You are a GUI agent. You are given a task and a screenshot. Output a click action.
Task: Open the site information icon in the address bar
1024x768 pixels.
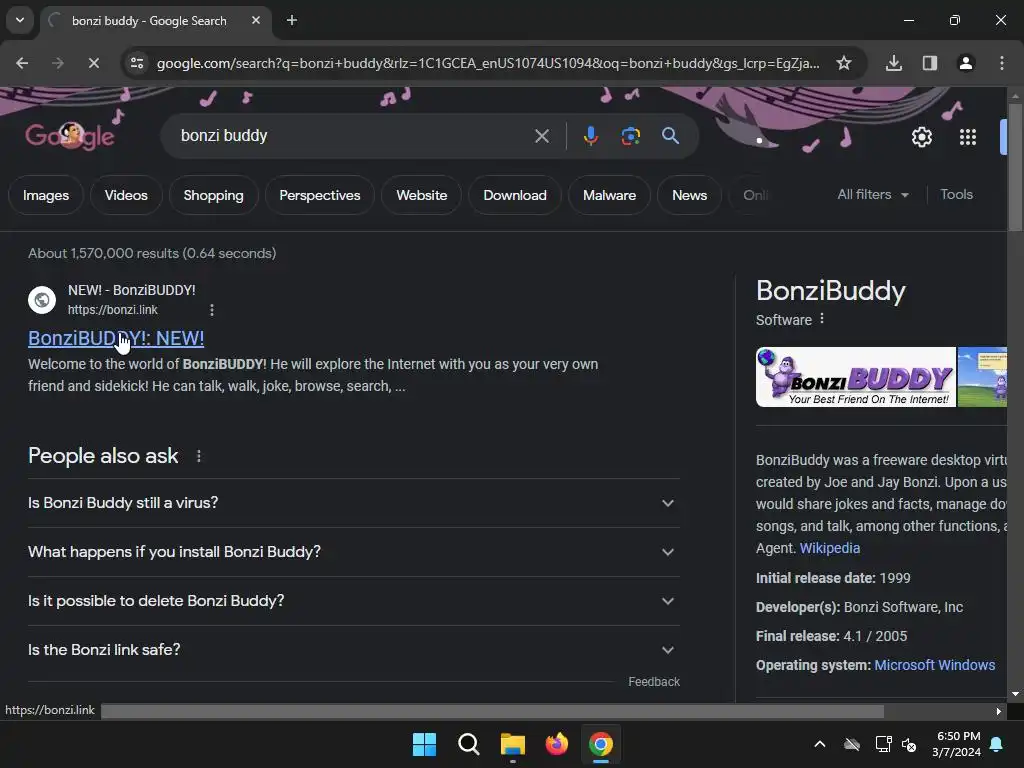click(137, 63)
